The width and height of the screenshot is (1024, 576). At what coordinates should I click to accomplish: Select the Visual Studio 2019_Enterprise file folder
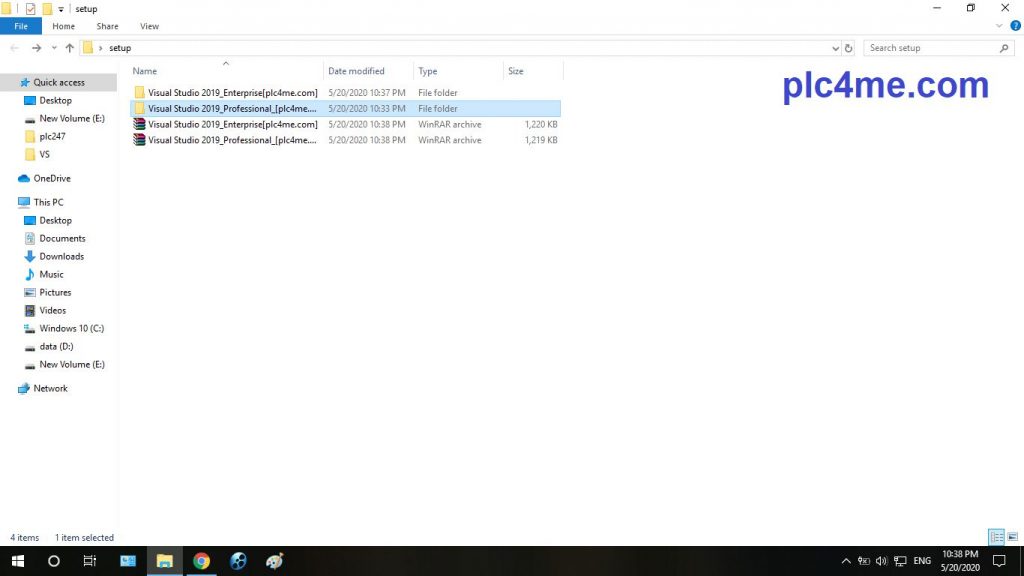[232, 92]
